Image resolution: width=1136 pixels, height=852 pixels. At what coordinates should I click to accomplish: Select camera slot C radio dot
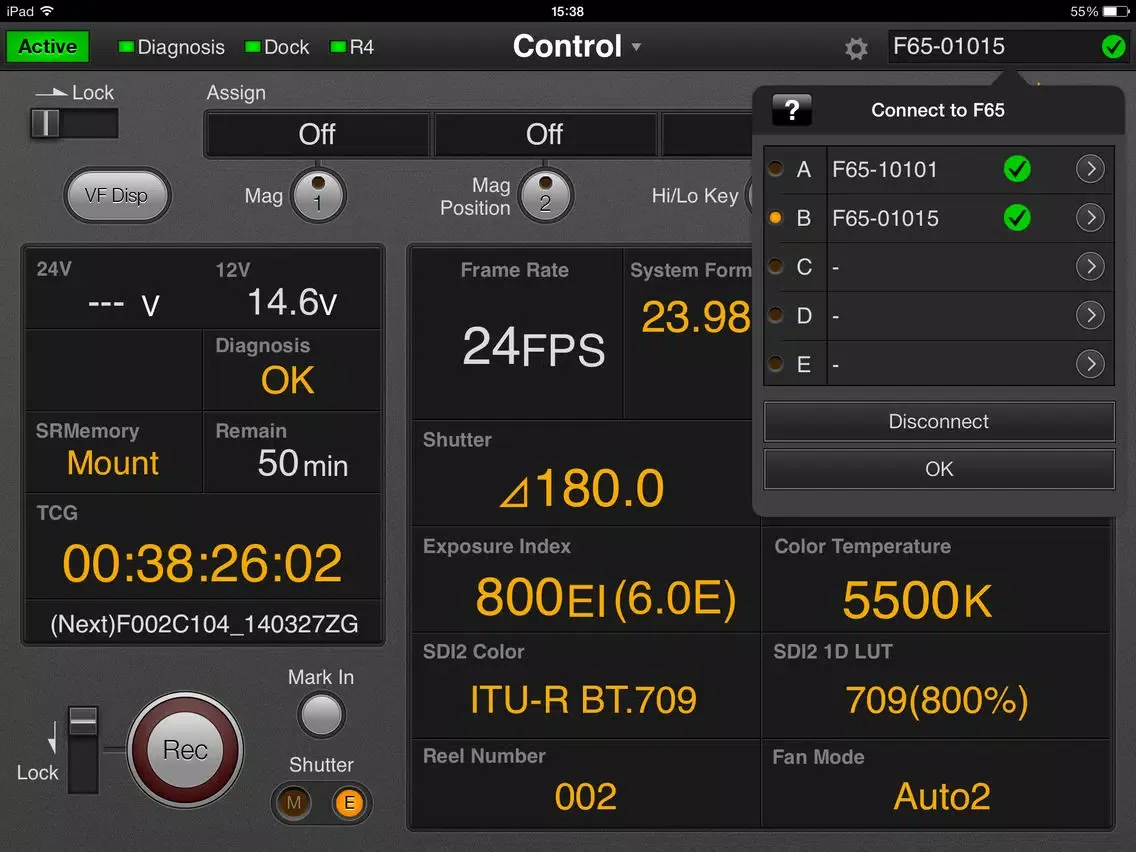tap(775, 266)
